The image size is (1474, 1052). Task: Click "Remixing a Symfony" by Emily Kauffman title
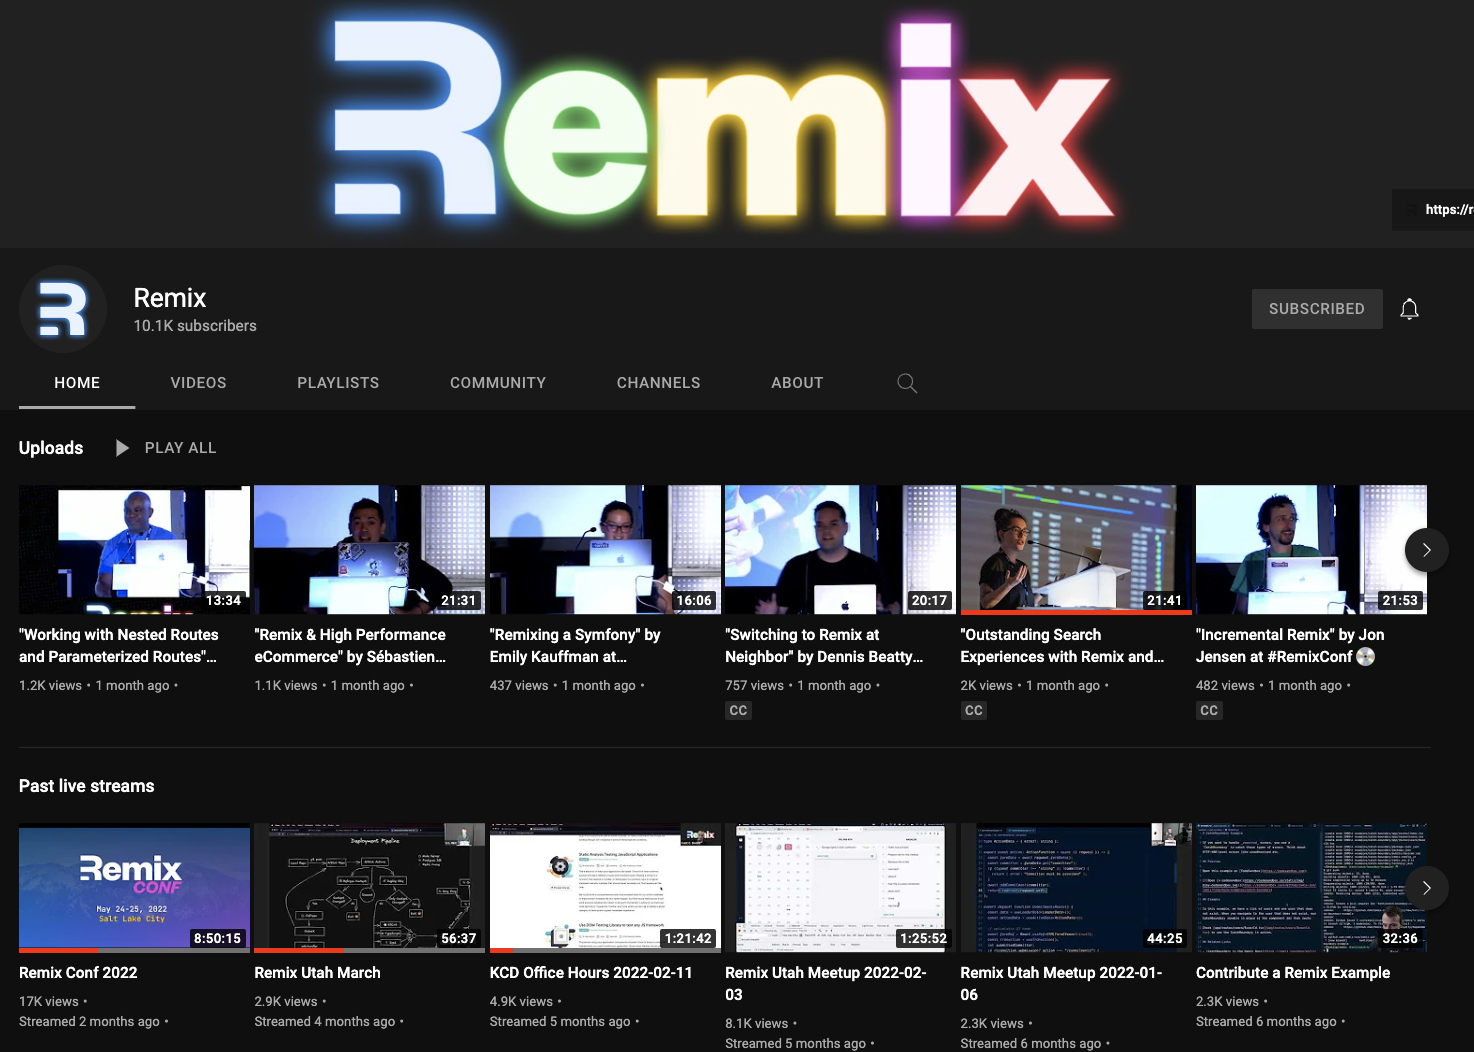[575, 646]
